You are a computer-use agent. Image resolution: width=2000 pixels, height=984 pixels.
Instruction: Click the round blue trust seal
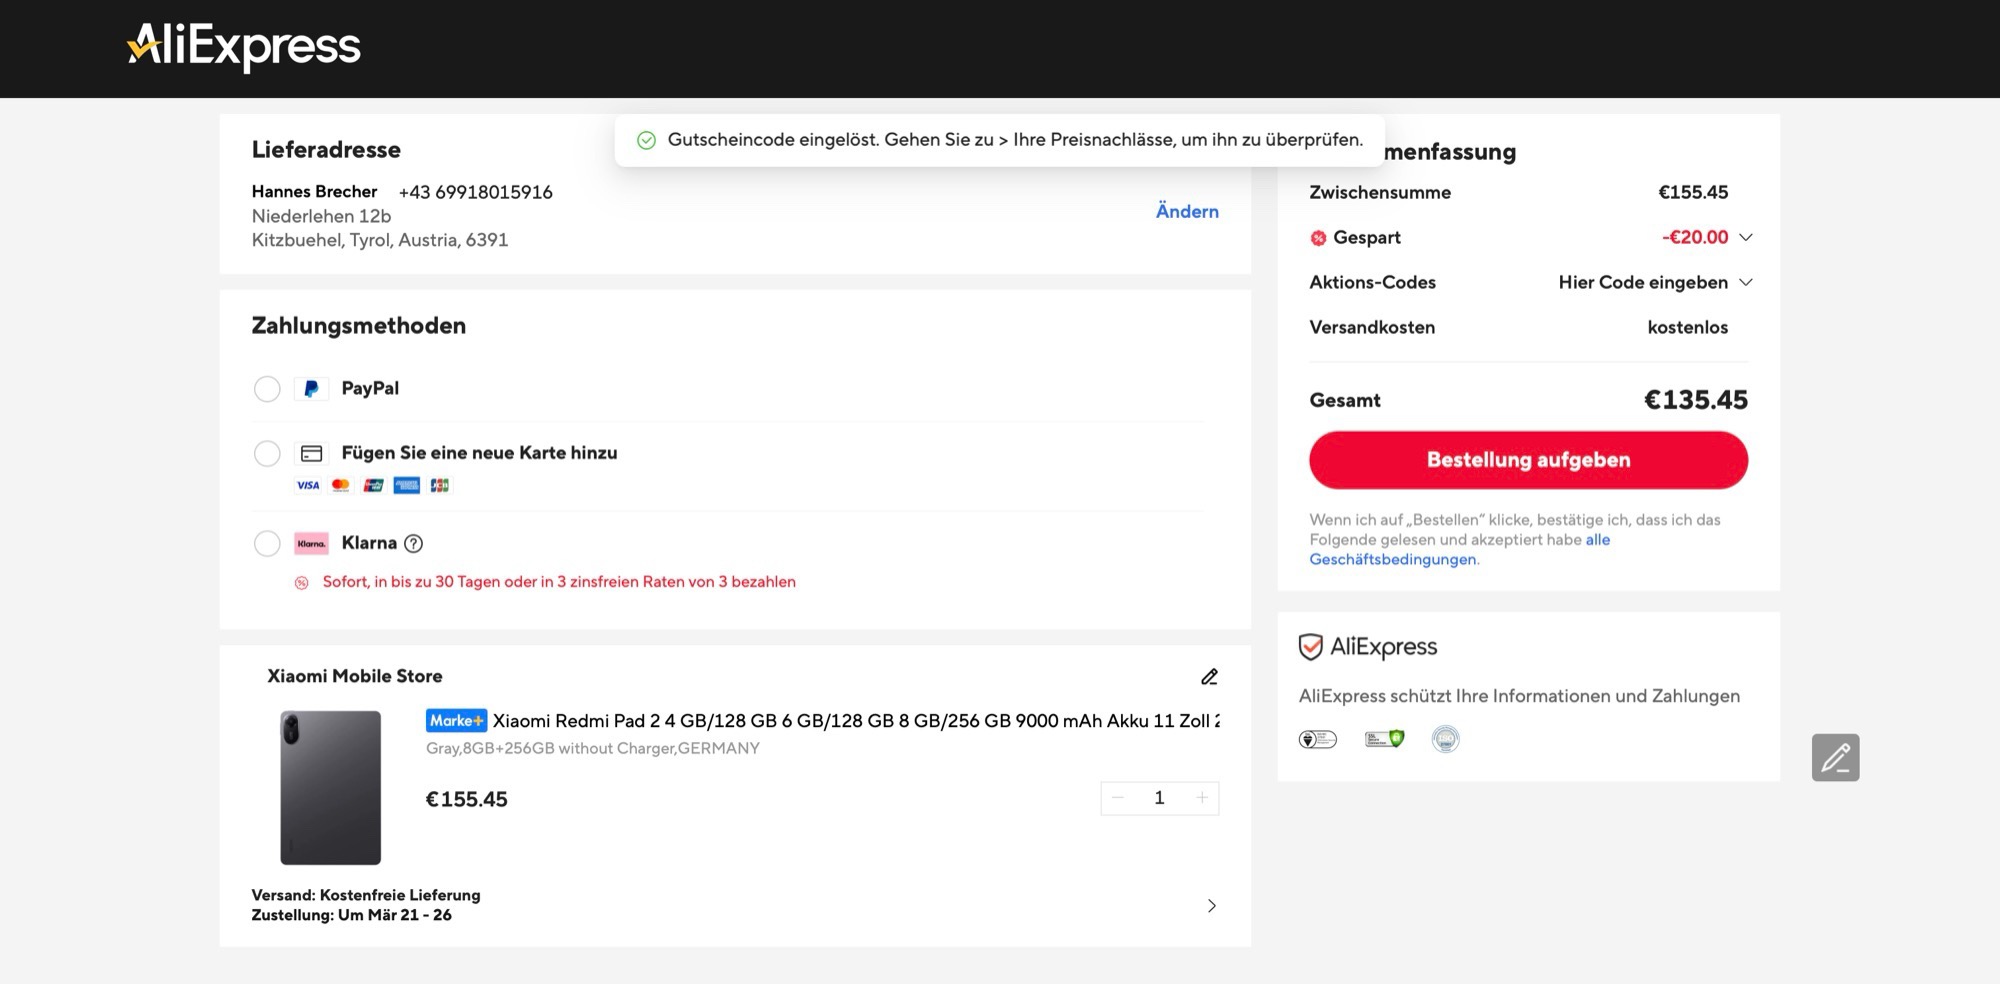click(1446, 739)
